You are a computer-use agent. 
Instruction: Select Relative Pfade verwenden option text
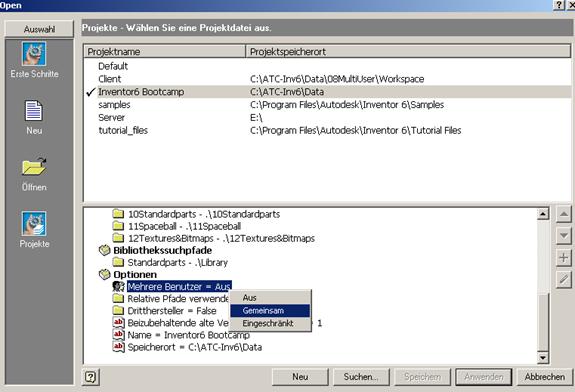click(178, 299)
